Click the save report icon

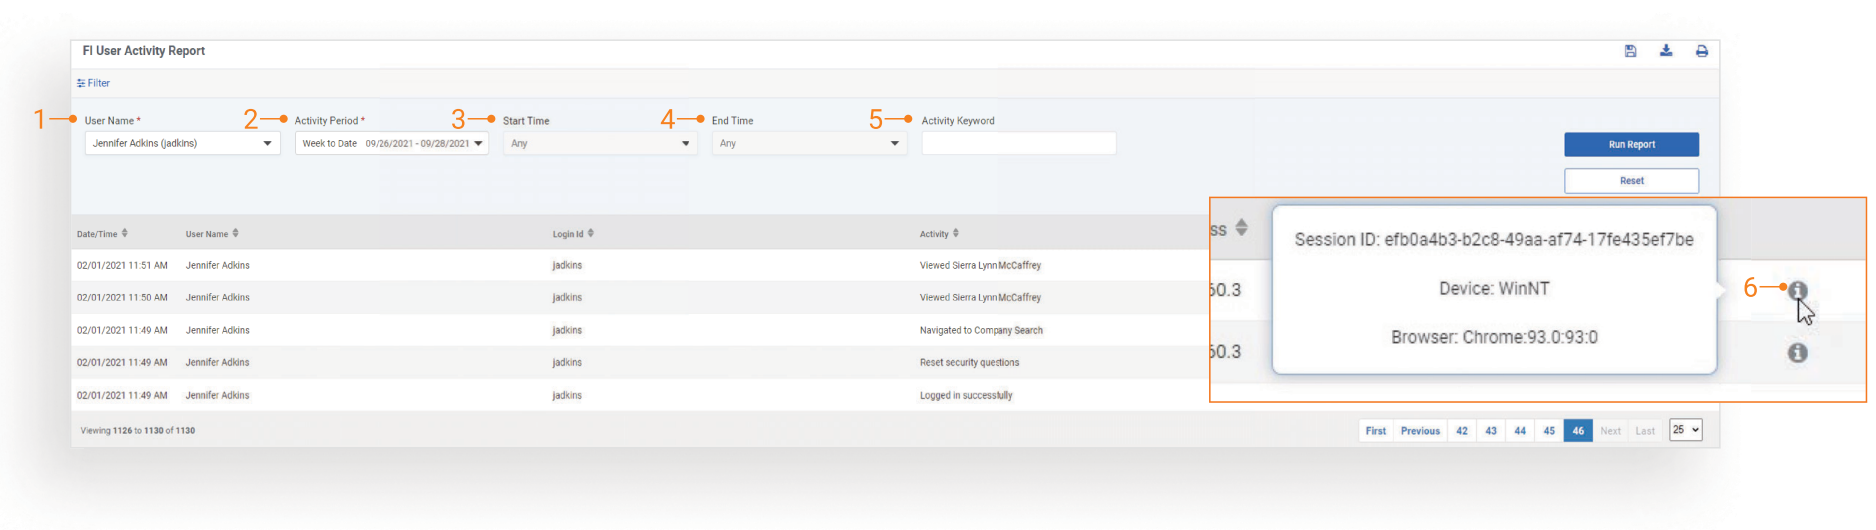point(1630,51)
